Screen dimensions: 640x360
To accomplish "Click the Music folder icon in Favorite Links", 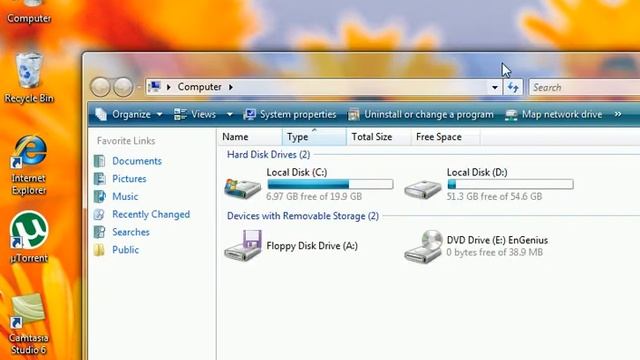I will pos(99,196).
